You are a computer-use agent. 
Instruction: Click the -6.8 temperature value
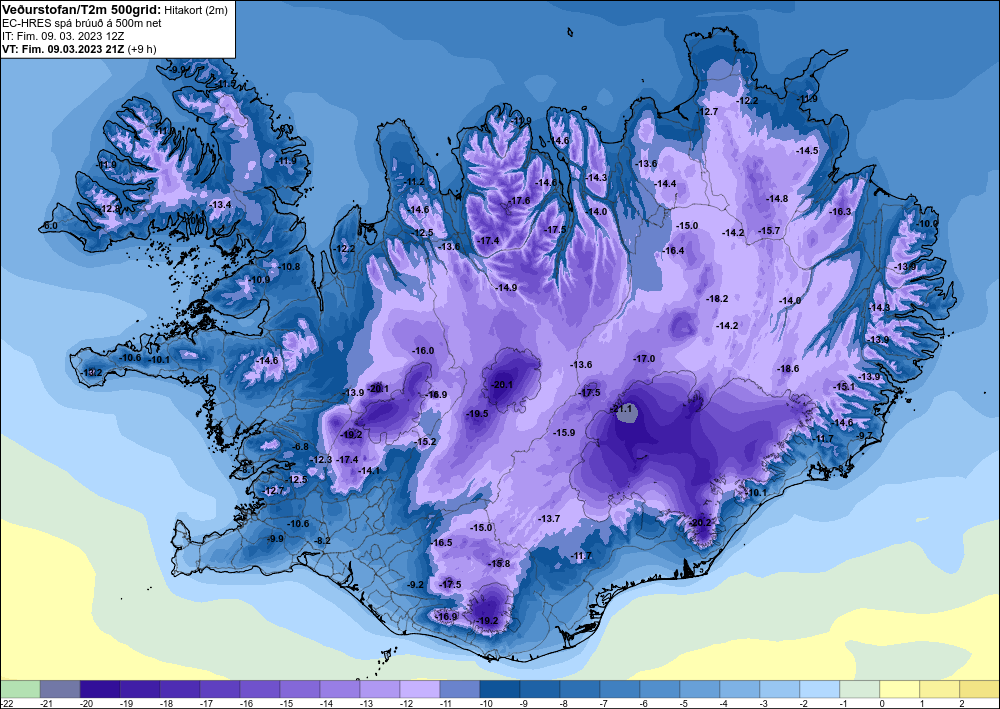pyautogui.click(x=300, y=447)
